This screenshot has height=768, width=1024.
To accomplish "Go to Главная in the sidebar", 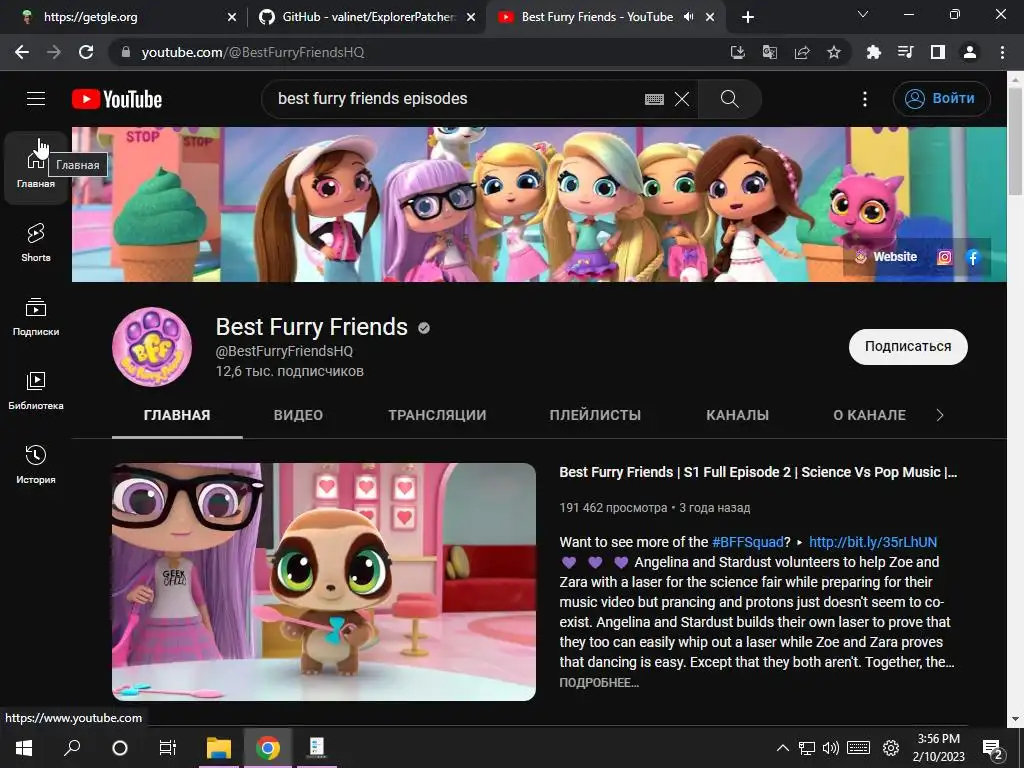I will coord(36,168).
